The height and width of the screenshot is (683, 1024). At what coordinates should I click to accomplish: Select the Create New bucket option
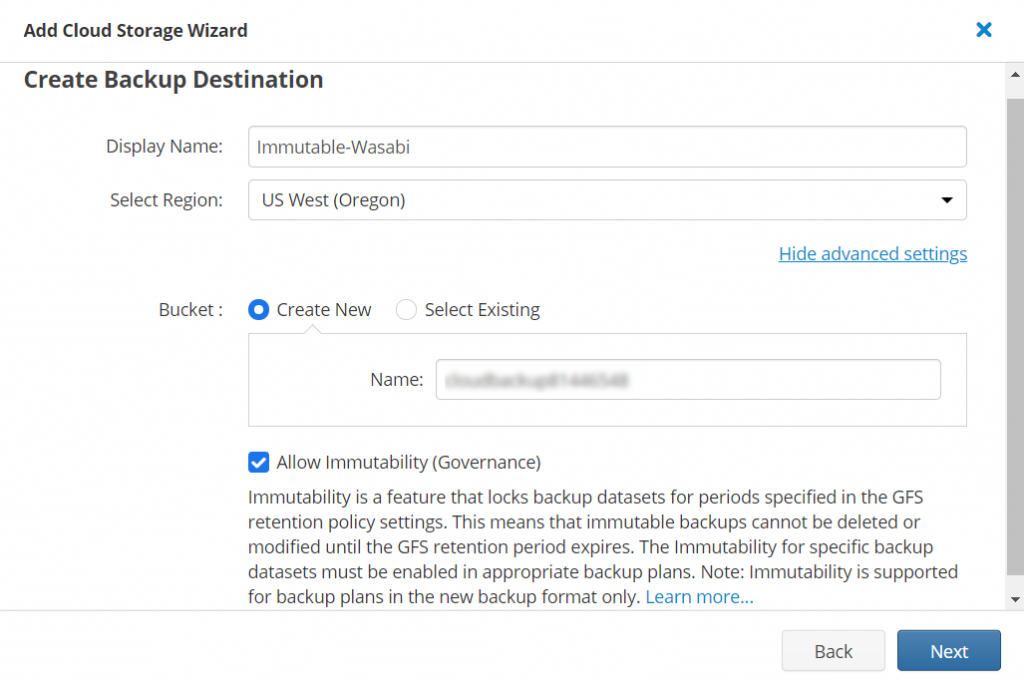[x=258, y=310]
